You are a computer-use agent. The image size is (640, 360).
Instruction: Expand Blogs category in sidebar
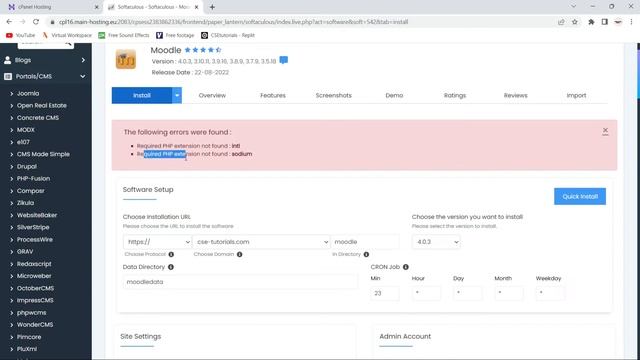pos(45,60)
